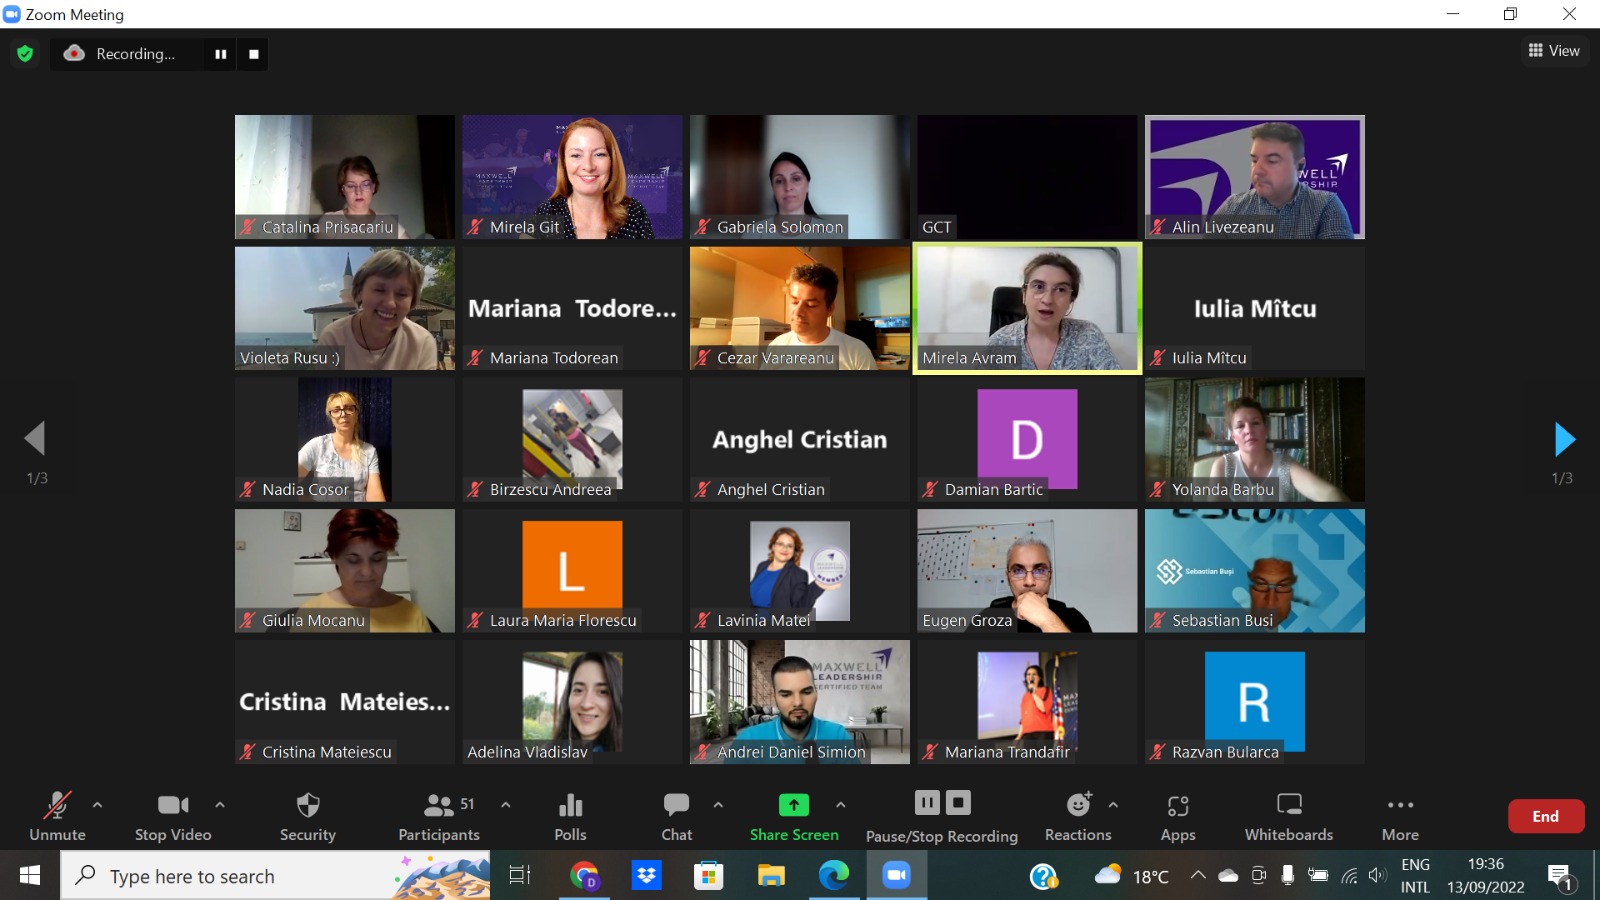Open Whiteboards from the toolbar

(1289, 816)
